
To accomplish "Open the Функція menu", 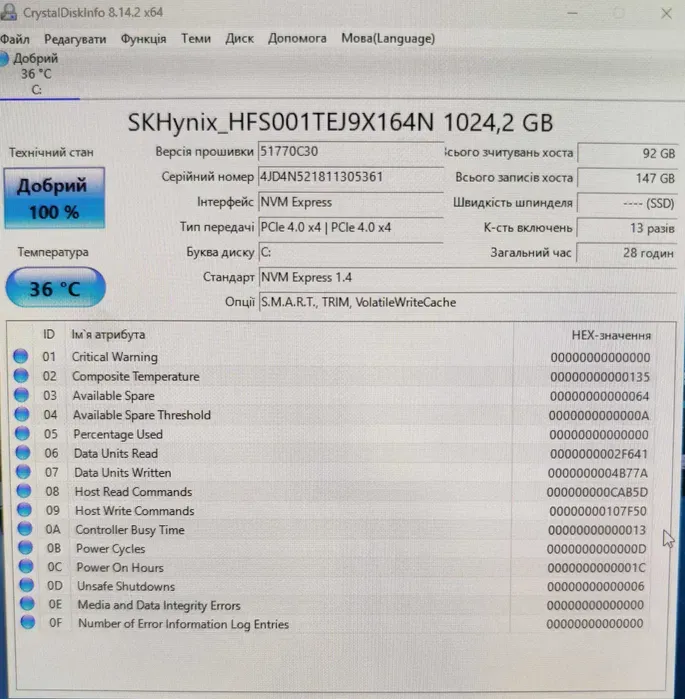I will (144, 39).
